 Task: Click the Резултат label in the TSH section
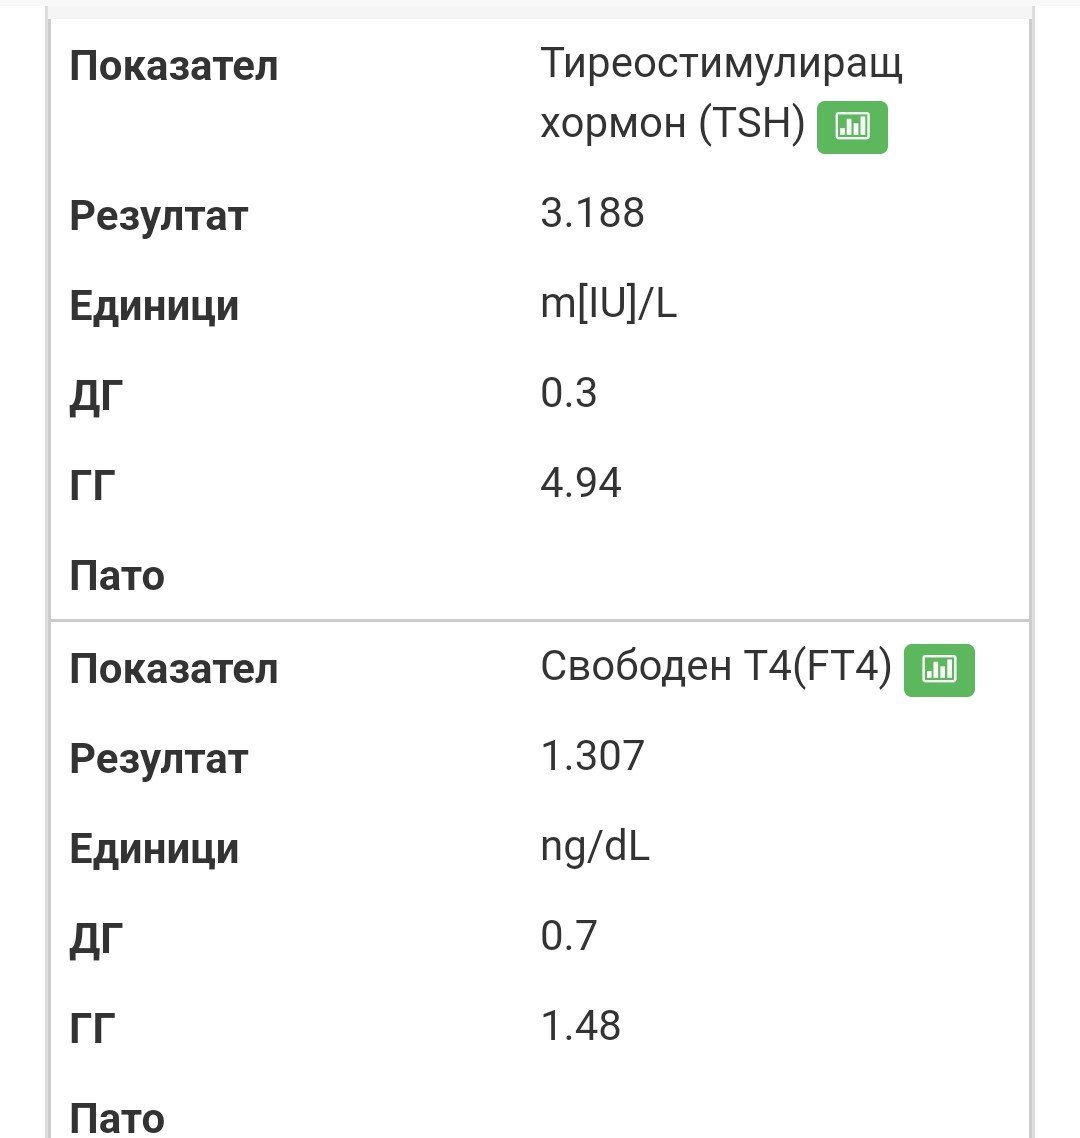158,216
